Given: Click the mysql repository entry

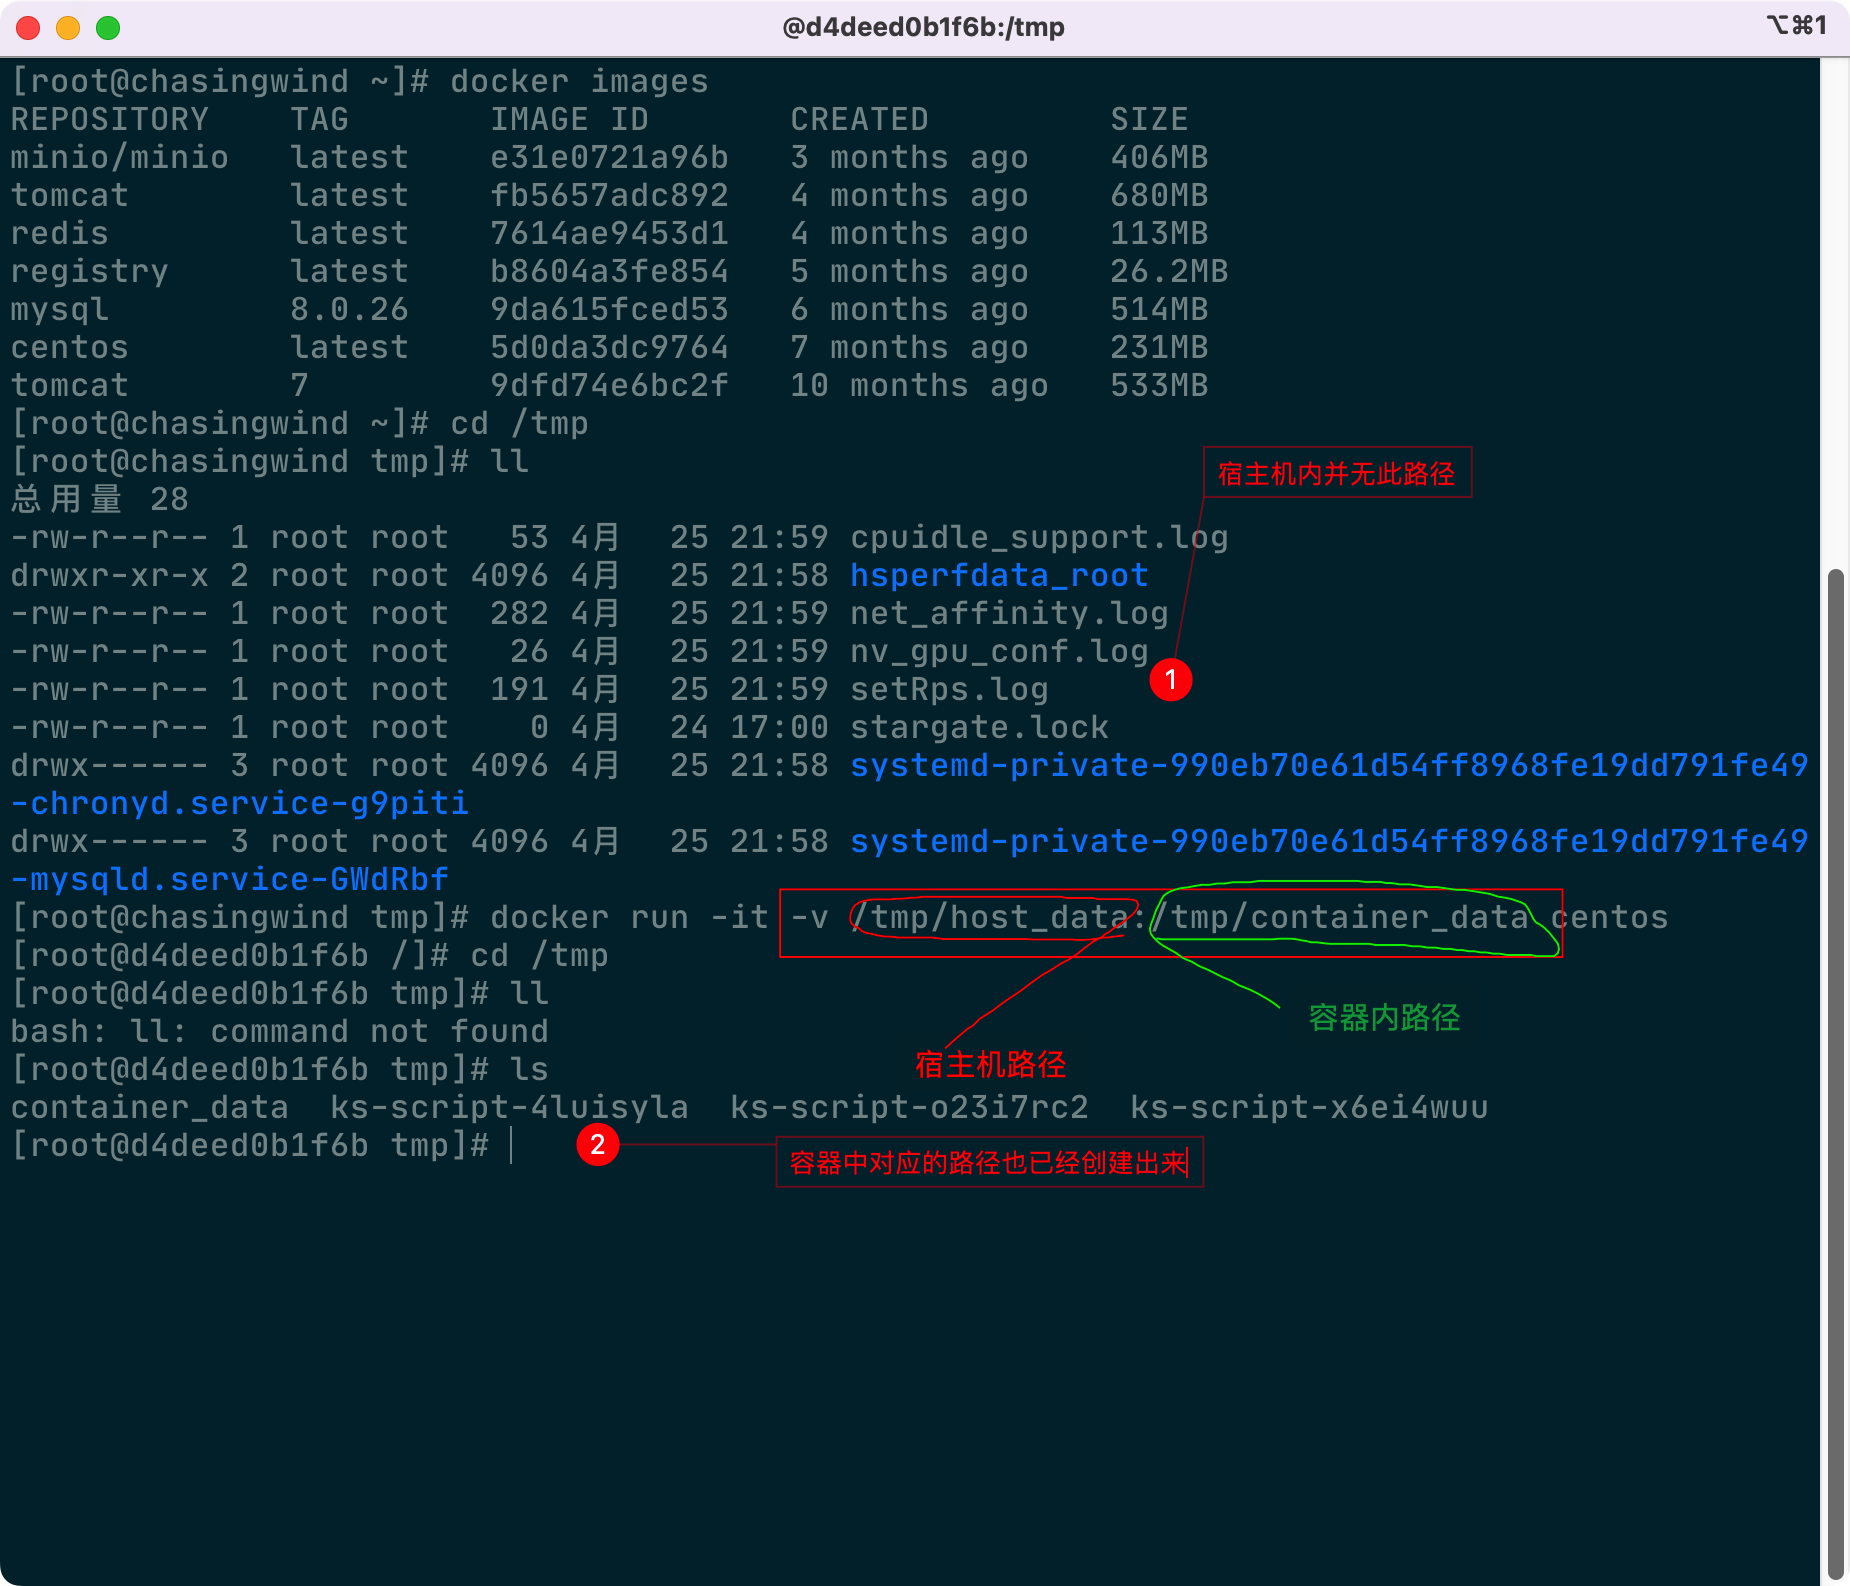Looking at the screenshot, I should (59, 309).
